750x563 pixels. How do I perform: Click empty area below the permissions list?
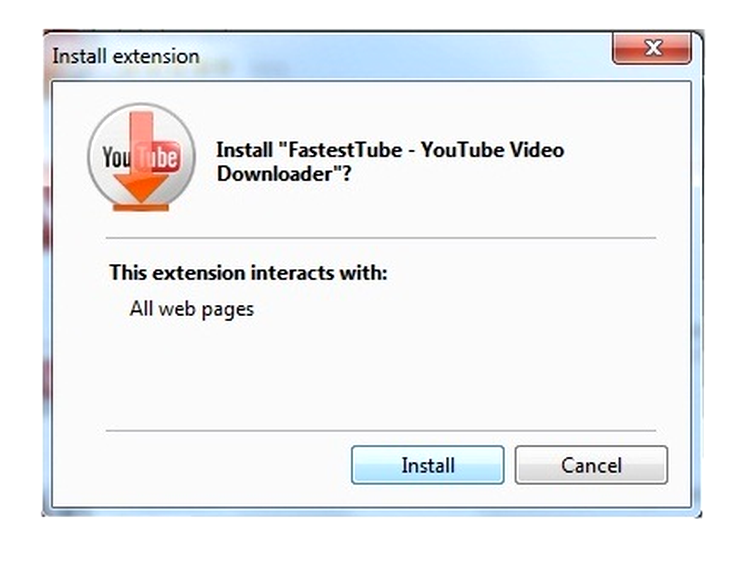click(x=373, y=375)
